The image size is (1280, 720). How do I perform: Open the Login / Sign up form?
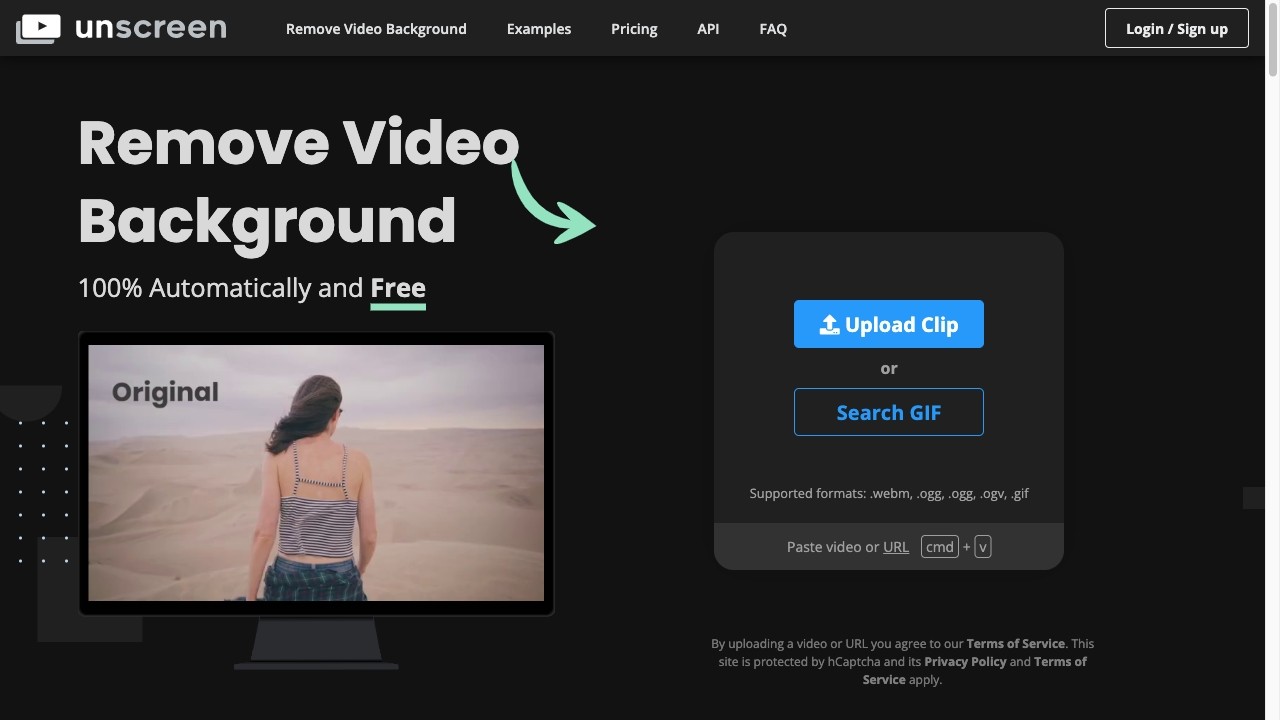pos(1176,28)
